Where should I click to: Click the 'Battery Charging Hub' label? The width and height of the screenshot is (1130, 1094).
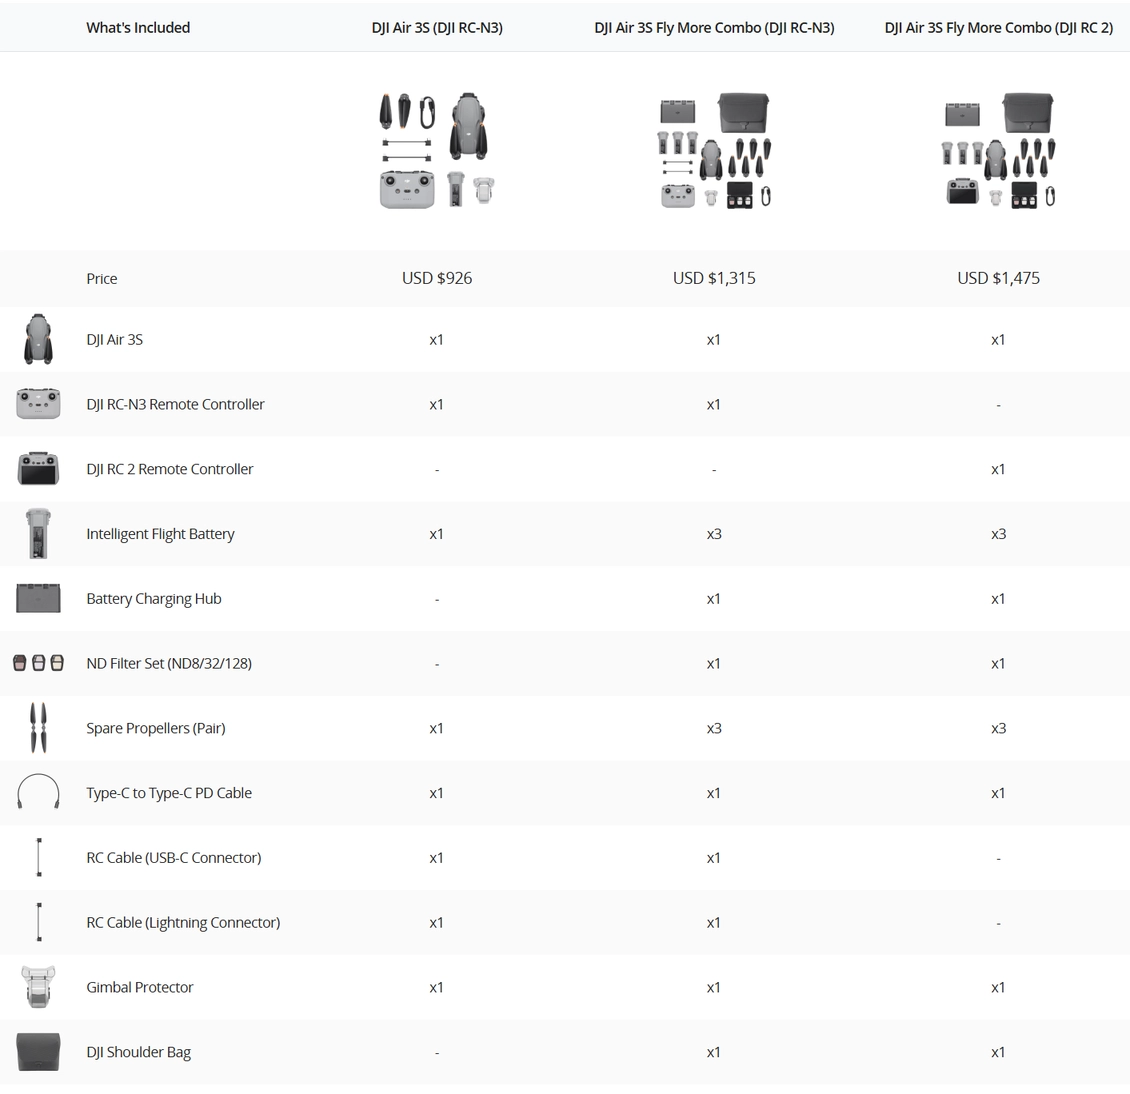point(154,599)
